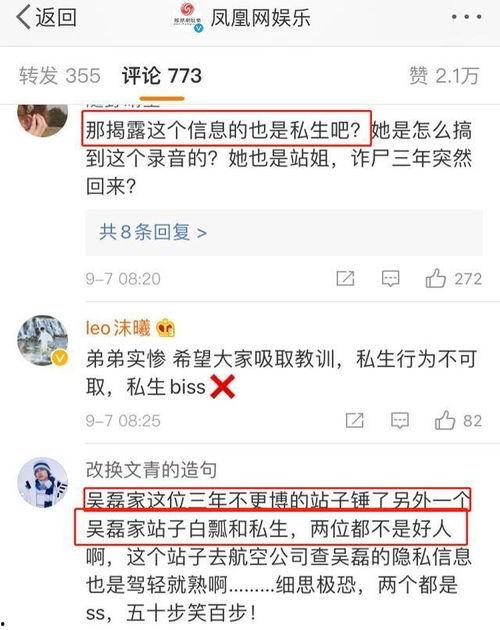Viewport: 500px width, 630px height.
Task: Open the three-dot more options menu
Action: click(466, 17)
